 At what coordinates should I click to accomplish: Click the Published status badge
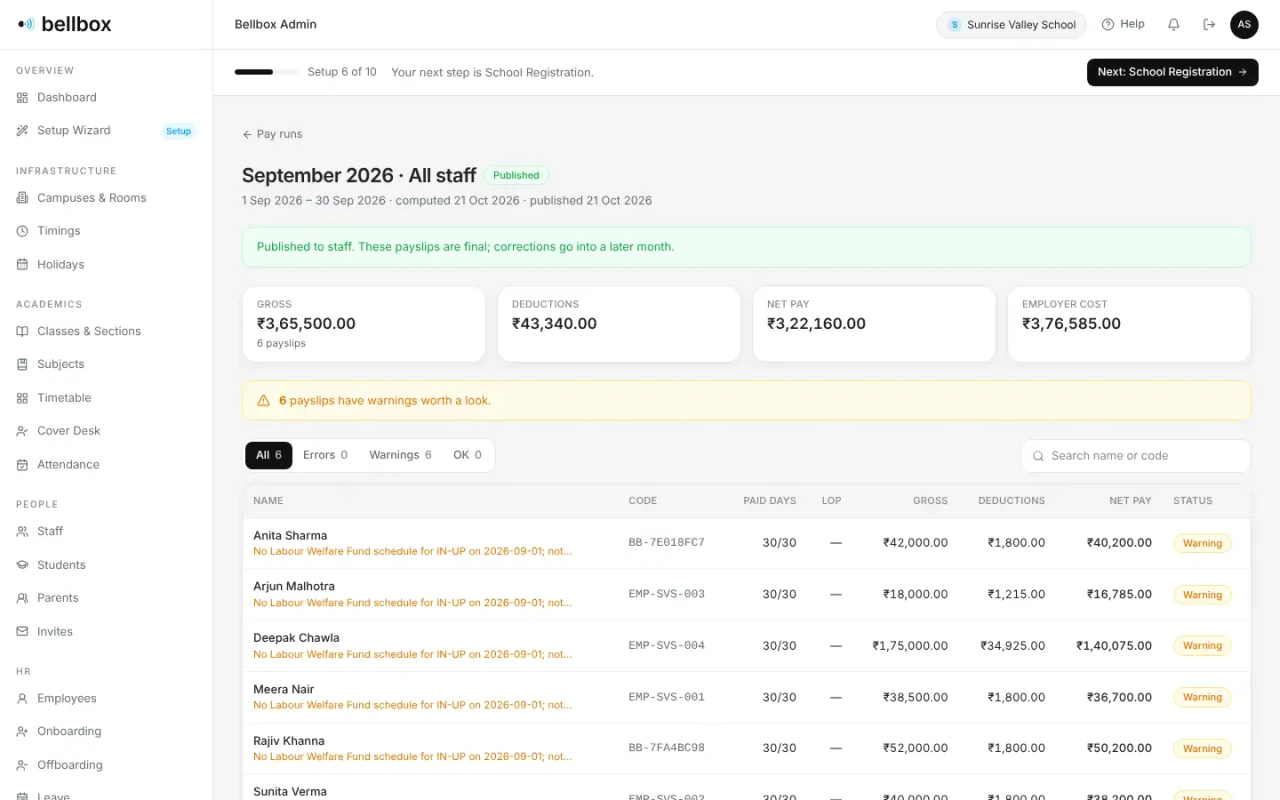516,175
